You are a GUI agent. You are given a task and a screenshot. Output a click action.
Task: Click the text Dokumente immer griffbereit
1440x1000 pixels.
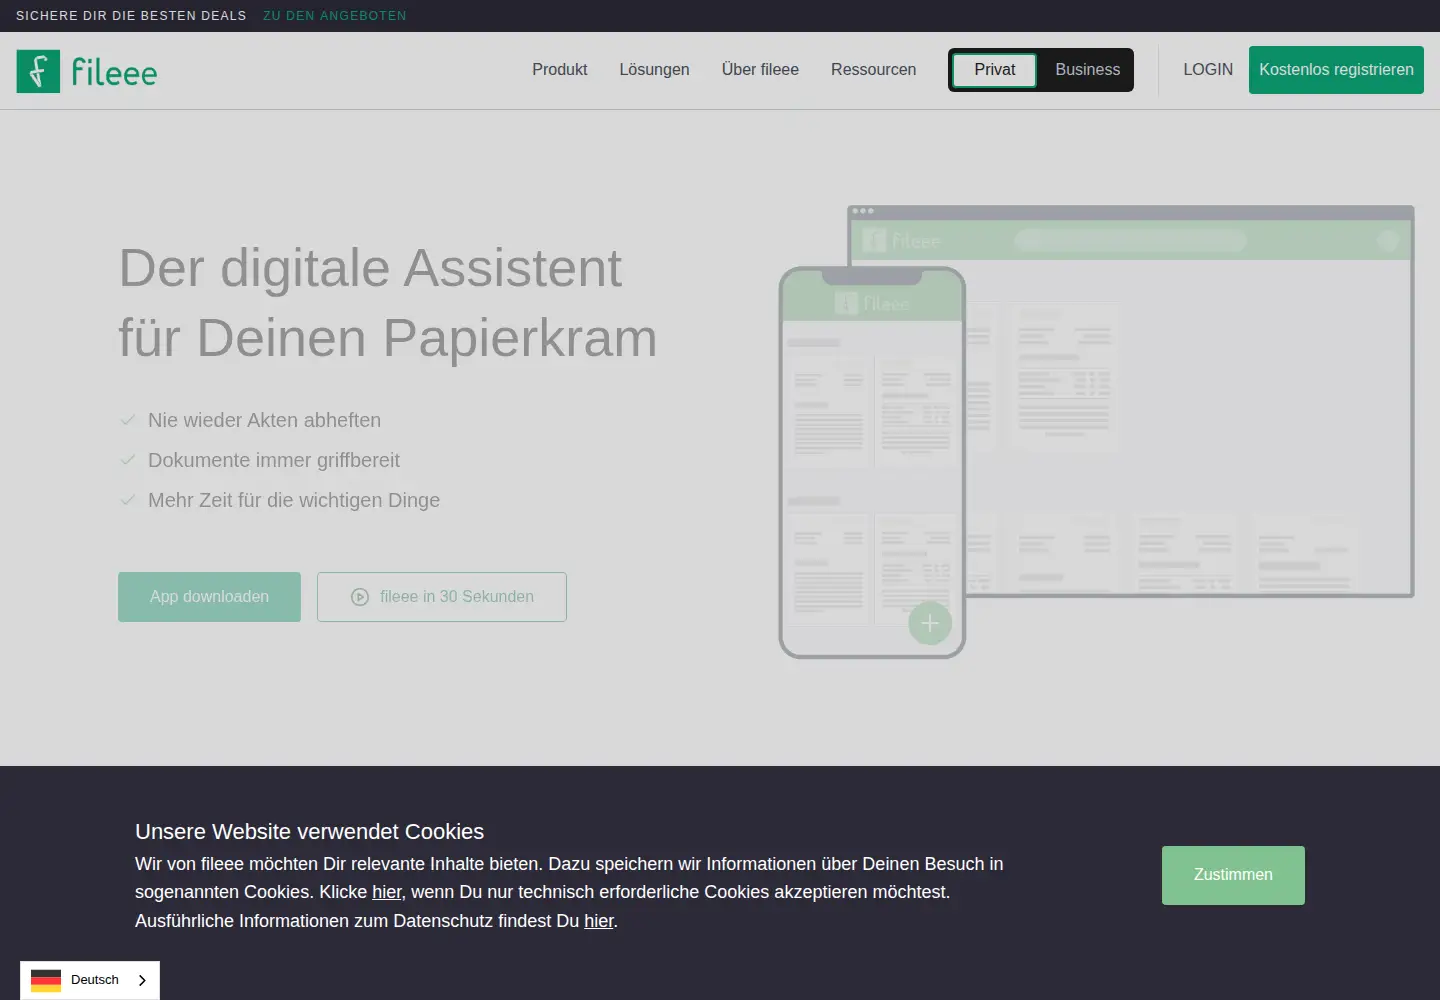(274, 461)
